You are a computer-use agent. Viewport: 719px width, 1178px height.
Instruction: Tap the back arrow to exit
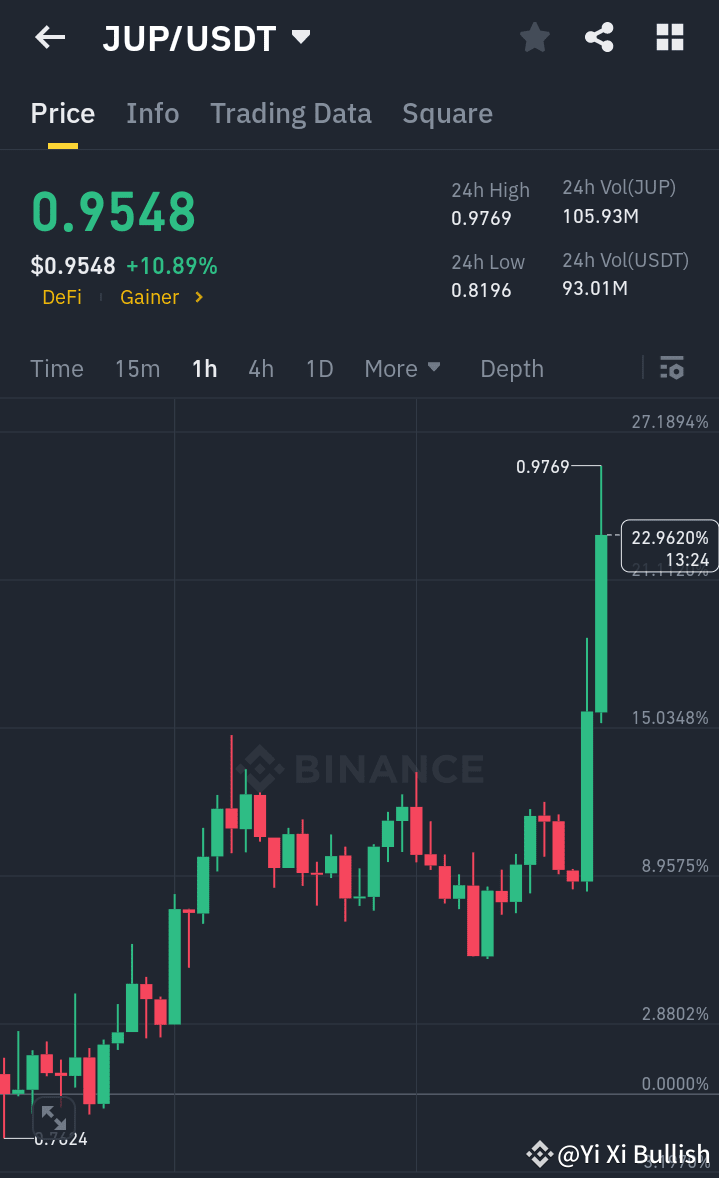48,37
